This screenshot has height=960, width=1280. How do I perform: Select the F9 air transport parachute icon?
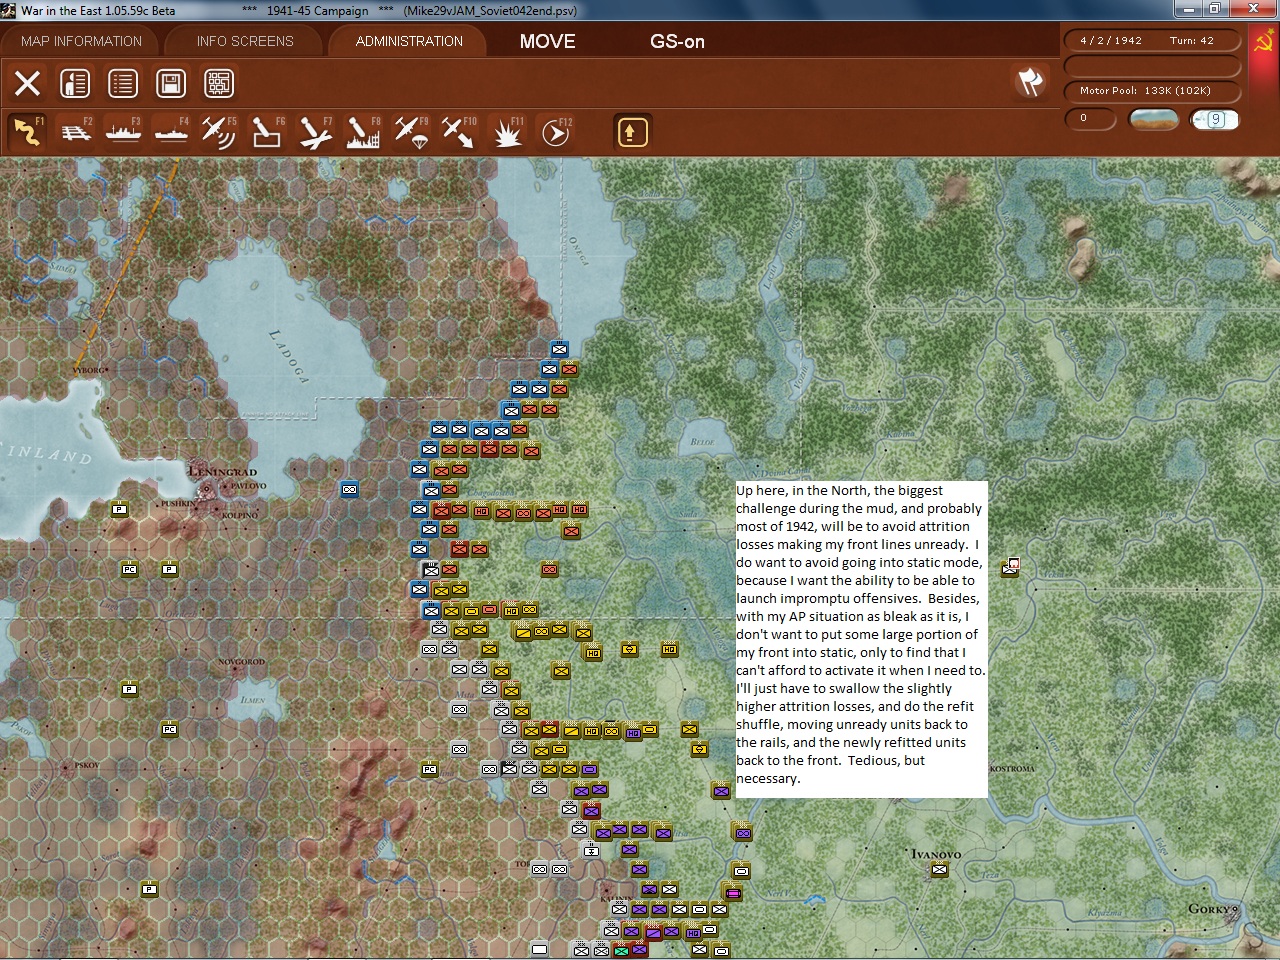[411, 131]
